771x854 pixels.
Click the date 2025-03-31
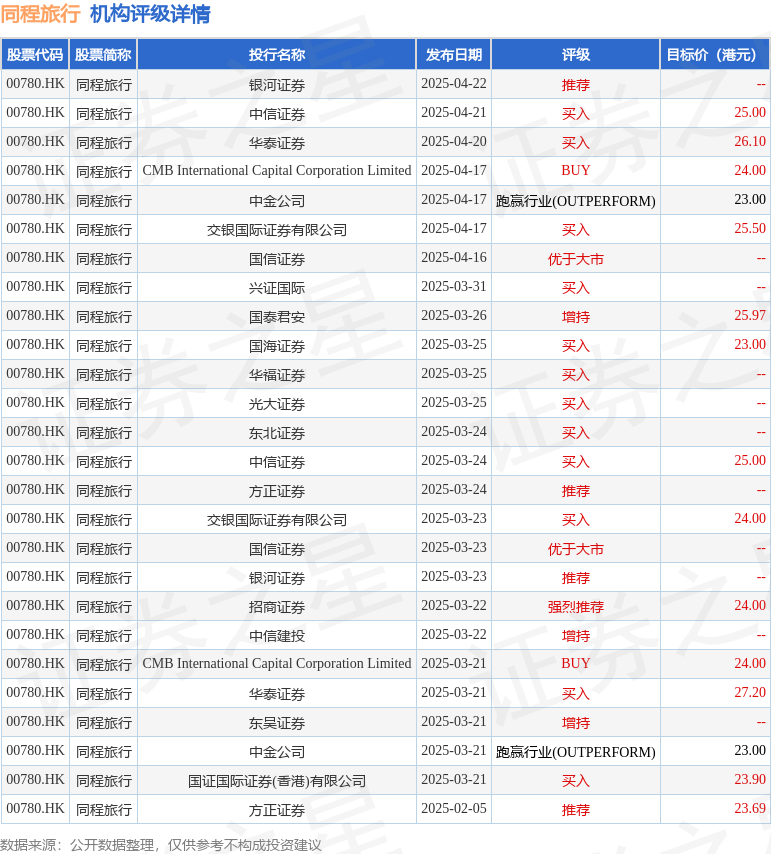(x=454, y=286)
